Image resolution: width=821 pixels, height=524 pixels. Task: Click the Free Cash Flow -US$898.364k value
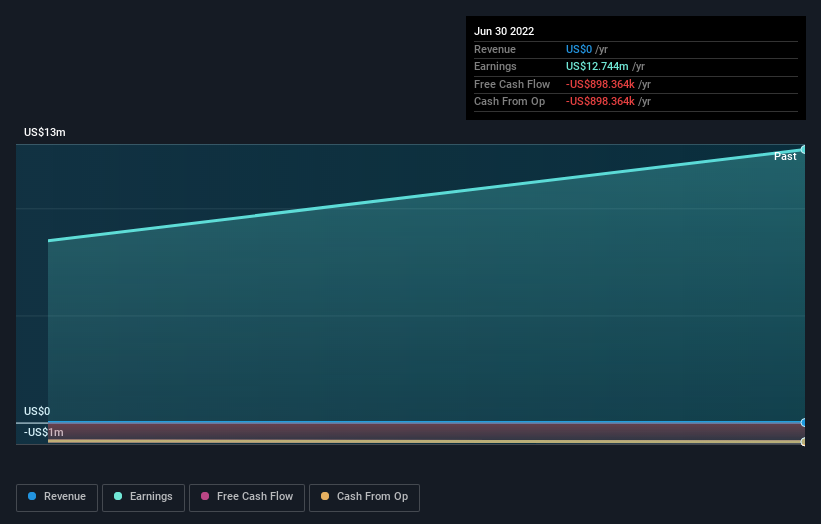[x=600, y=84]
